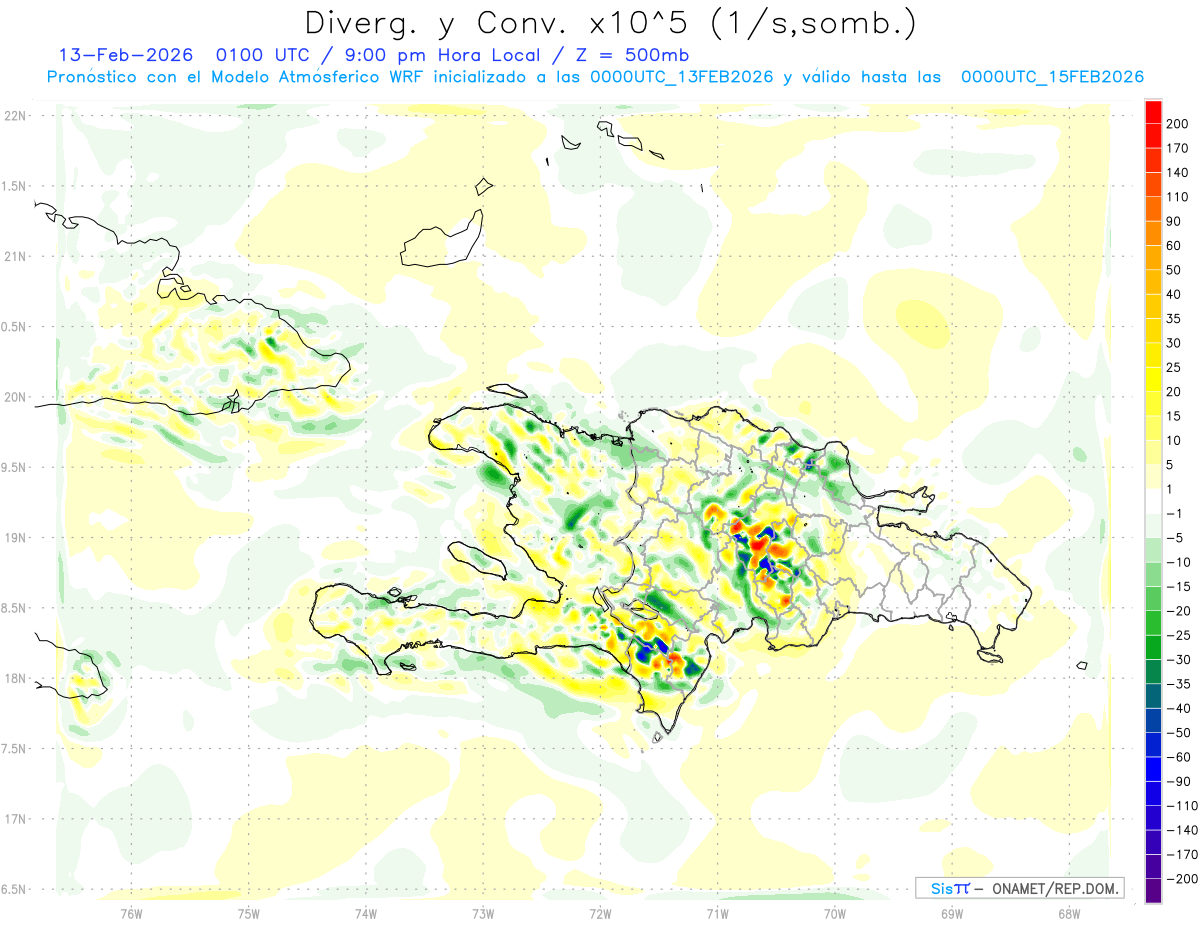Click the -90 color bar label
Screen dimensions: 1200x927
(1178, 781)
